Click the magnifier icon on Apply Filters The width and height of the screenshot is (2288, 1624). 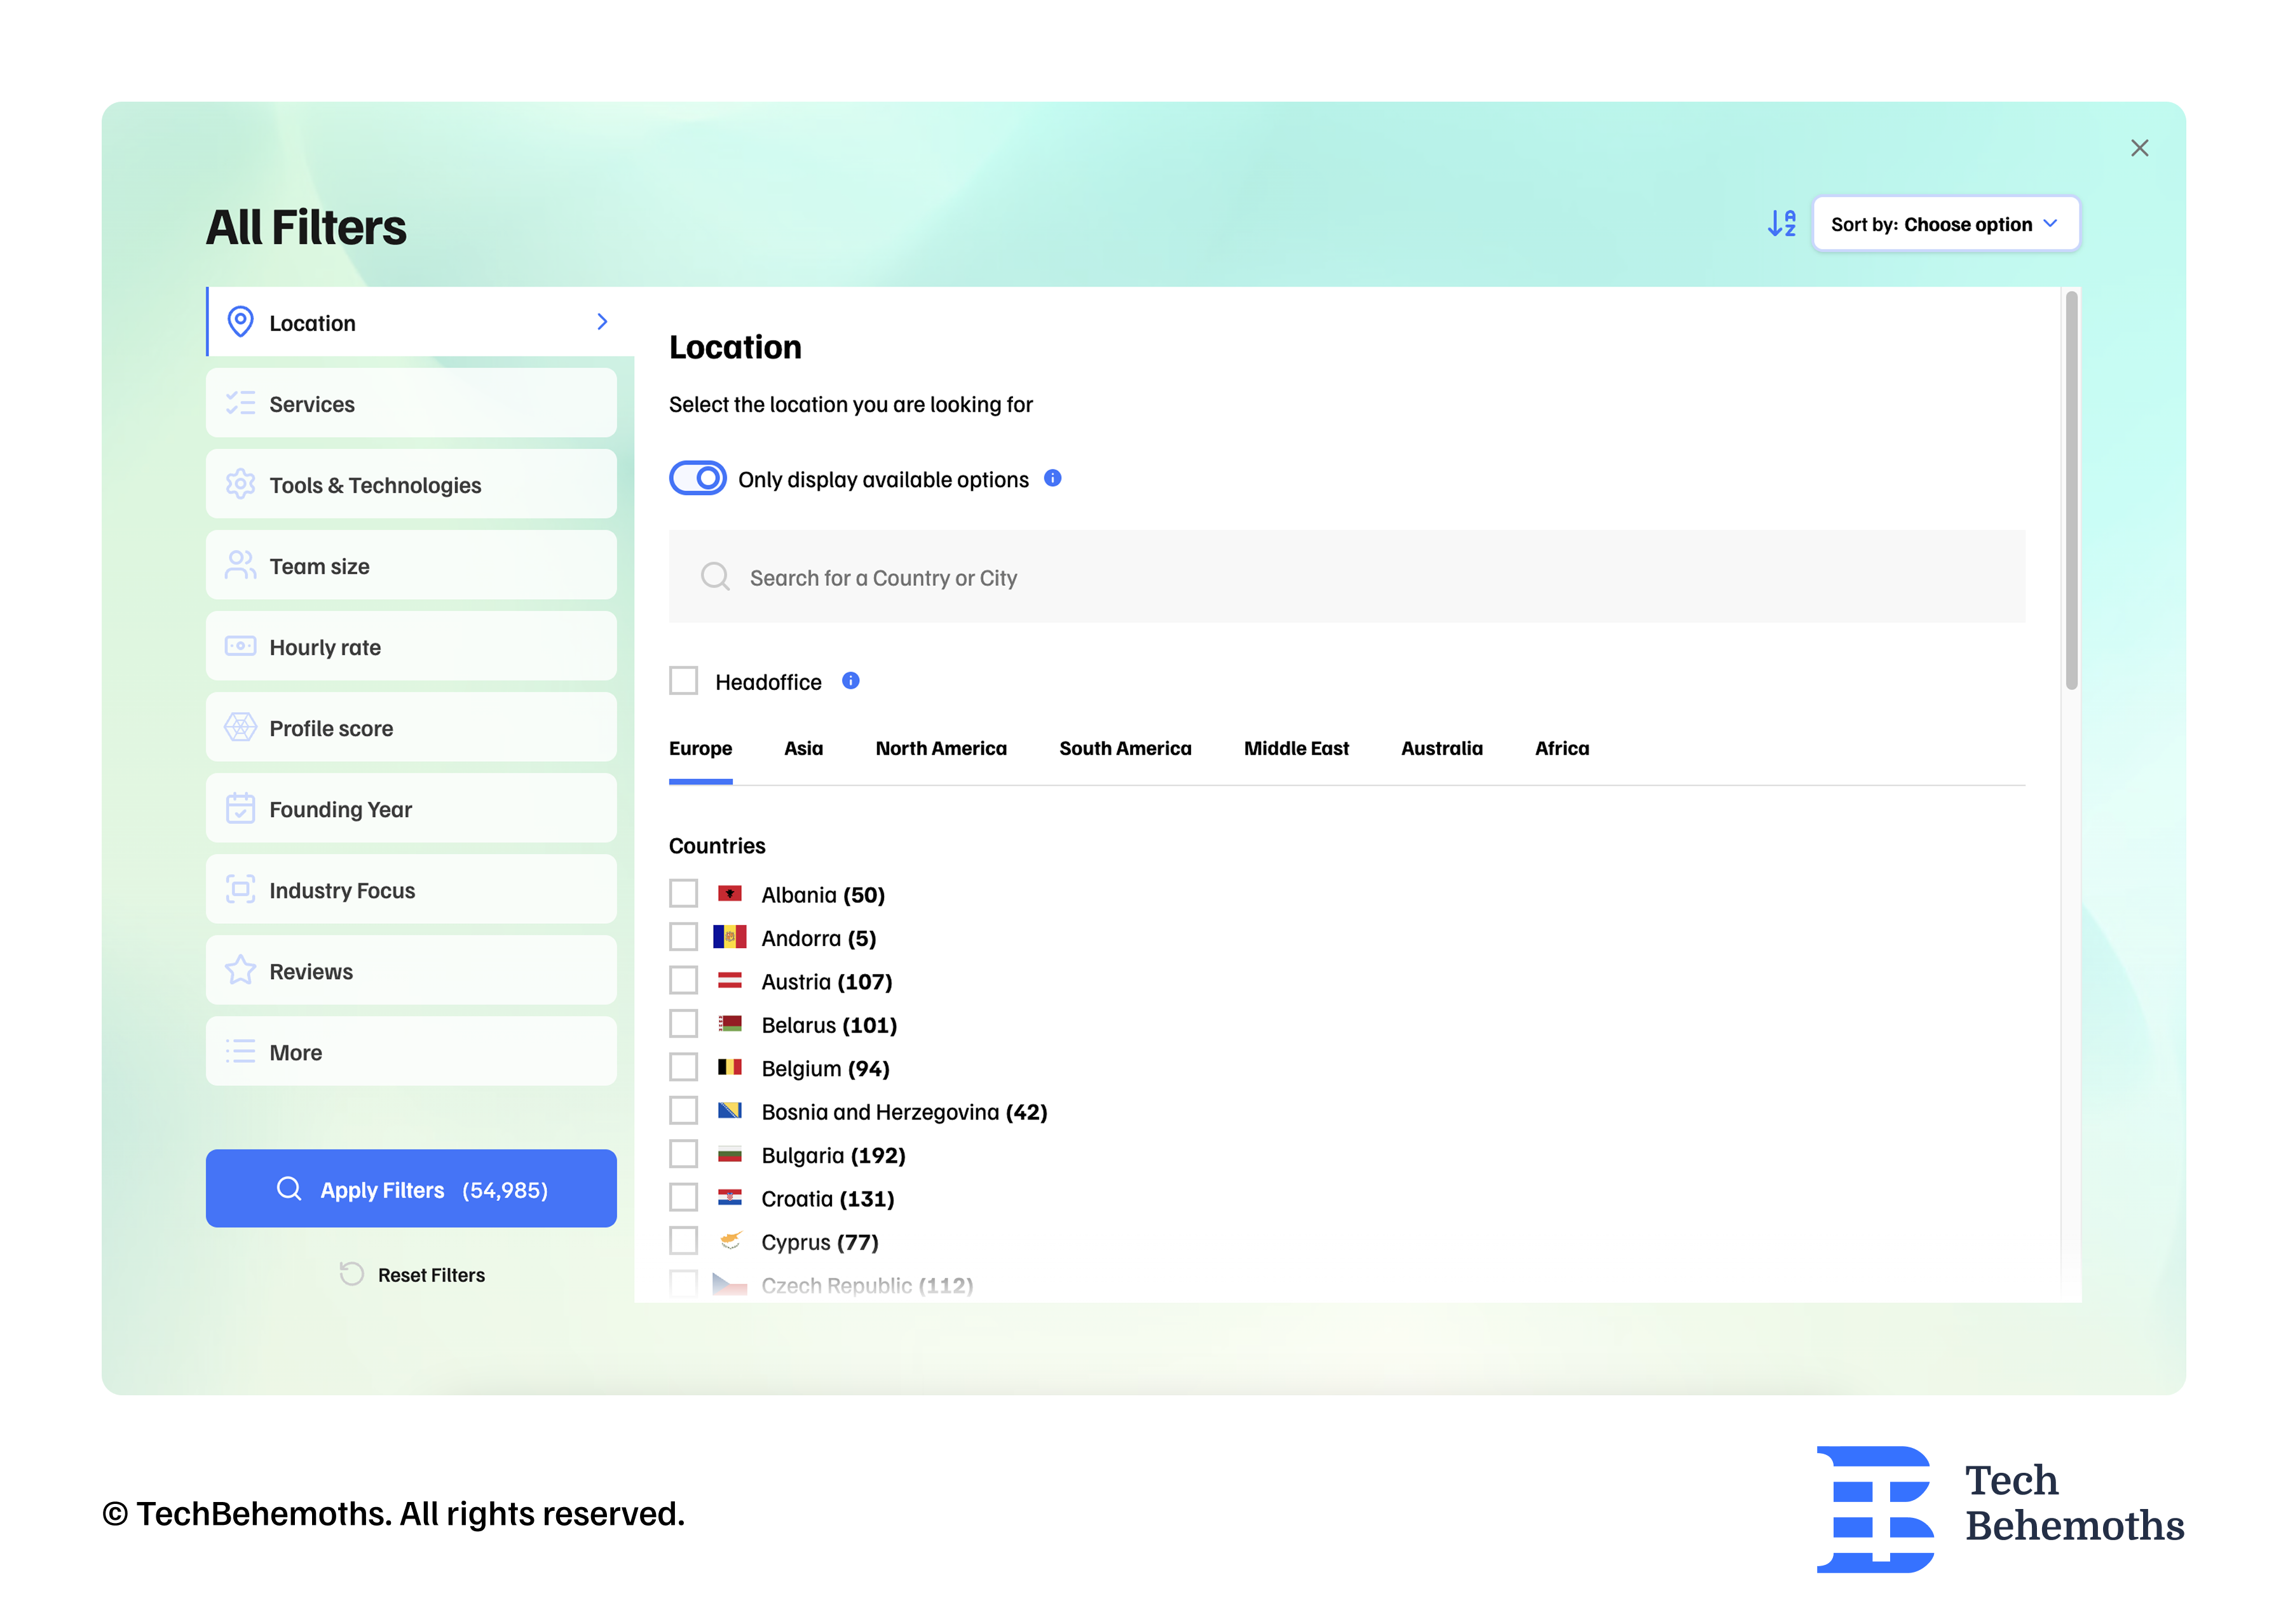289,1188
